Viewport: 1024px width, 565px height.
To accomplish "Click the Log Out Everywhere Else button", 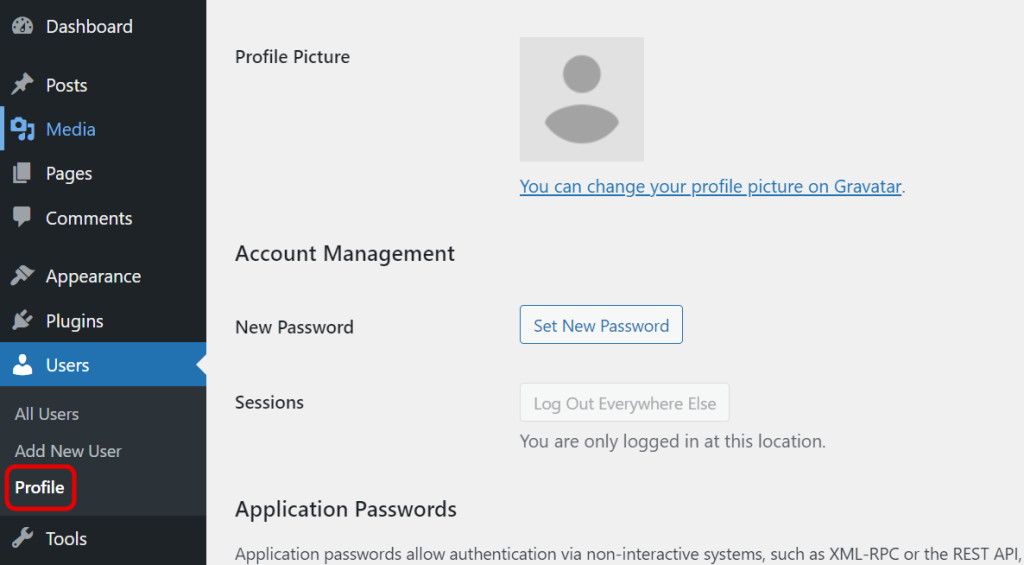I will pos(624,404).
